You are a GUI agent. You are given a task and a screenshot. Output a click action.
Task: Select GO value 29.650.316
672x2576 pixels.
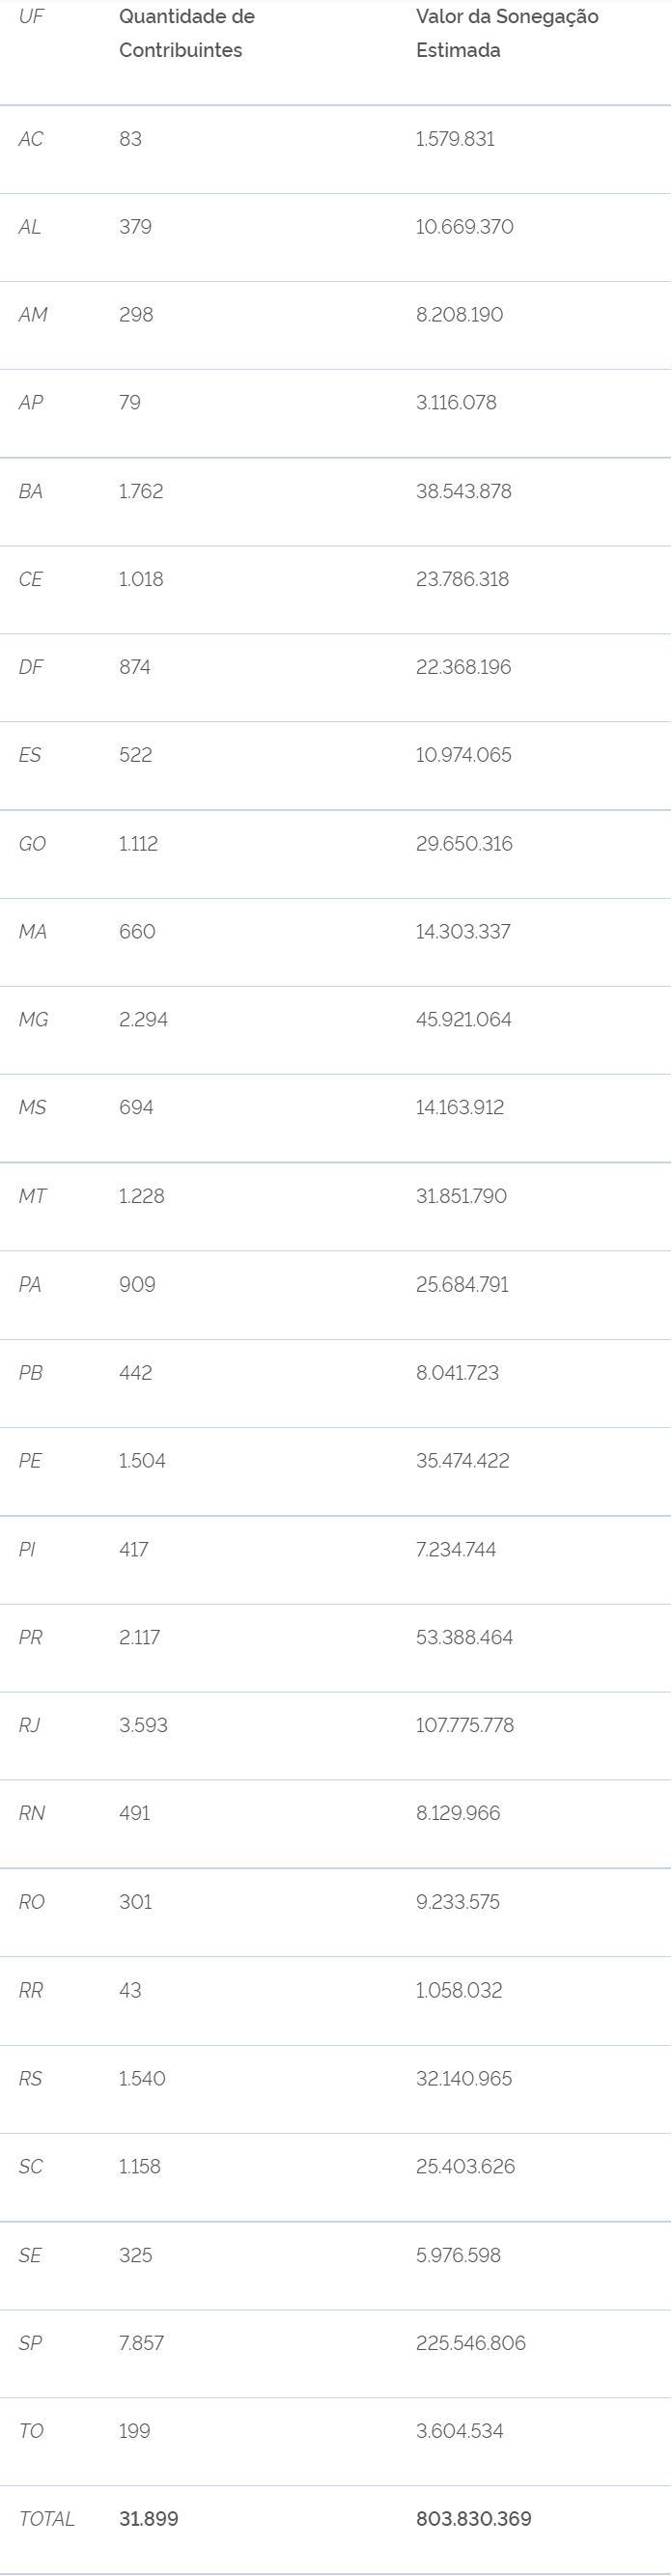click(464, 844)
